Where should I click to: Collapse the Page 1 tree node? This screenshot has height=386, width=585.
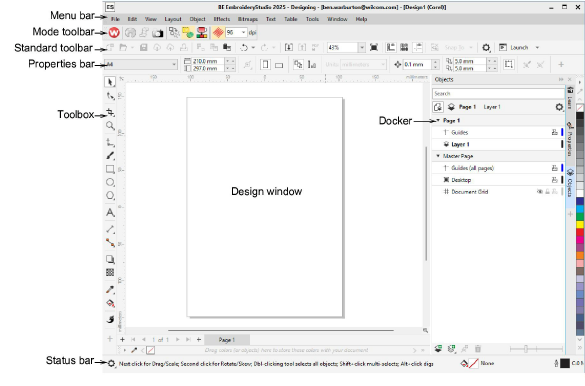pyautogui.click(x=438, y=120)
